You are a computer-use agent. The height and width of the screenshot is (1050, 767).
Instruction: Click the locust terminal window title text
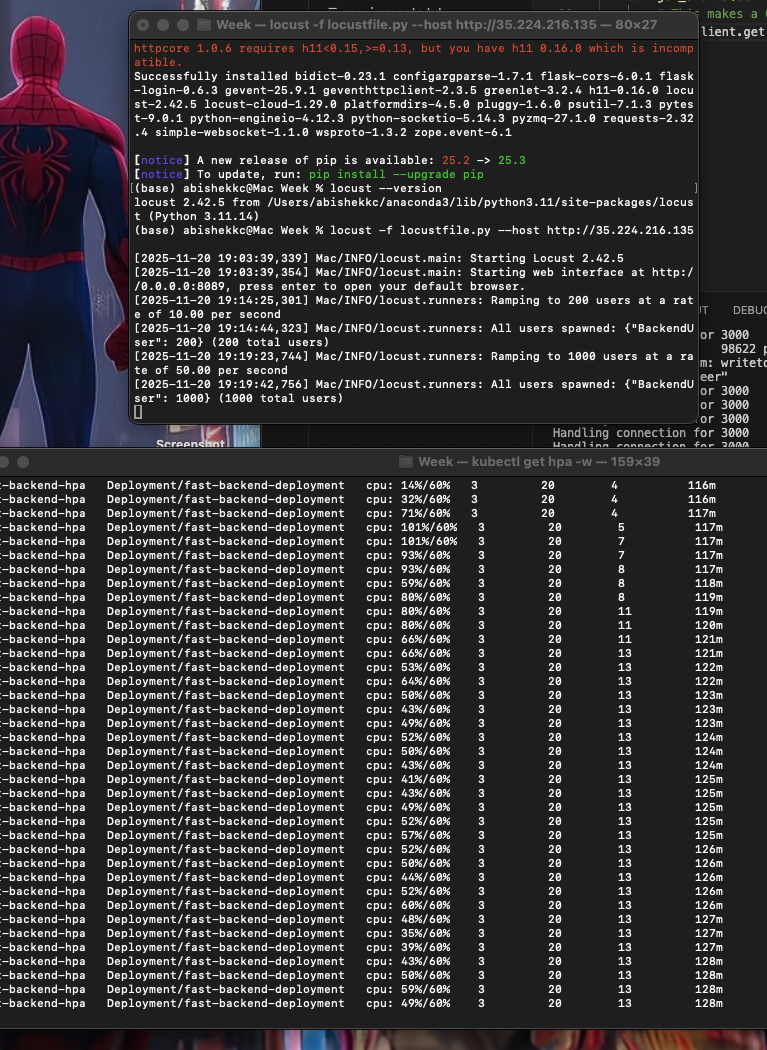click(x=437, y=25)
